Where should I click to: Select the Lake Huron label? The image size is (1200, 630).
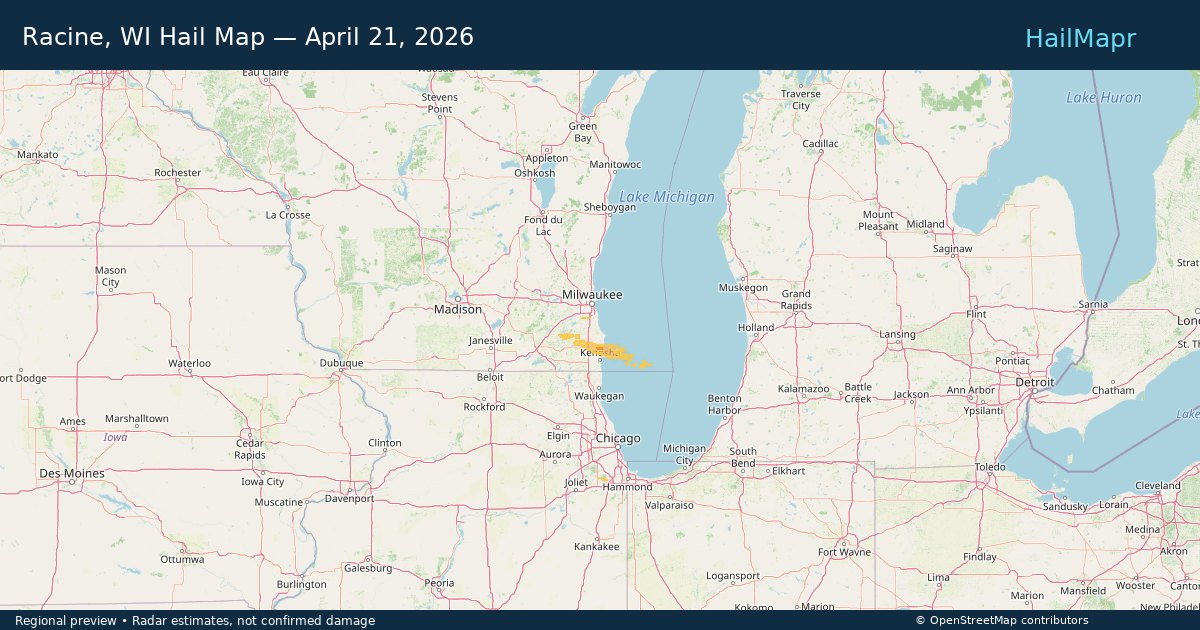(1104, 98)
